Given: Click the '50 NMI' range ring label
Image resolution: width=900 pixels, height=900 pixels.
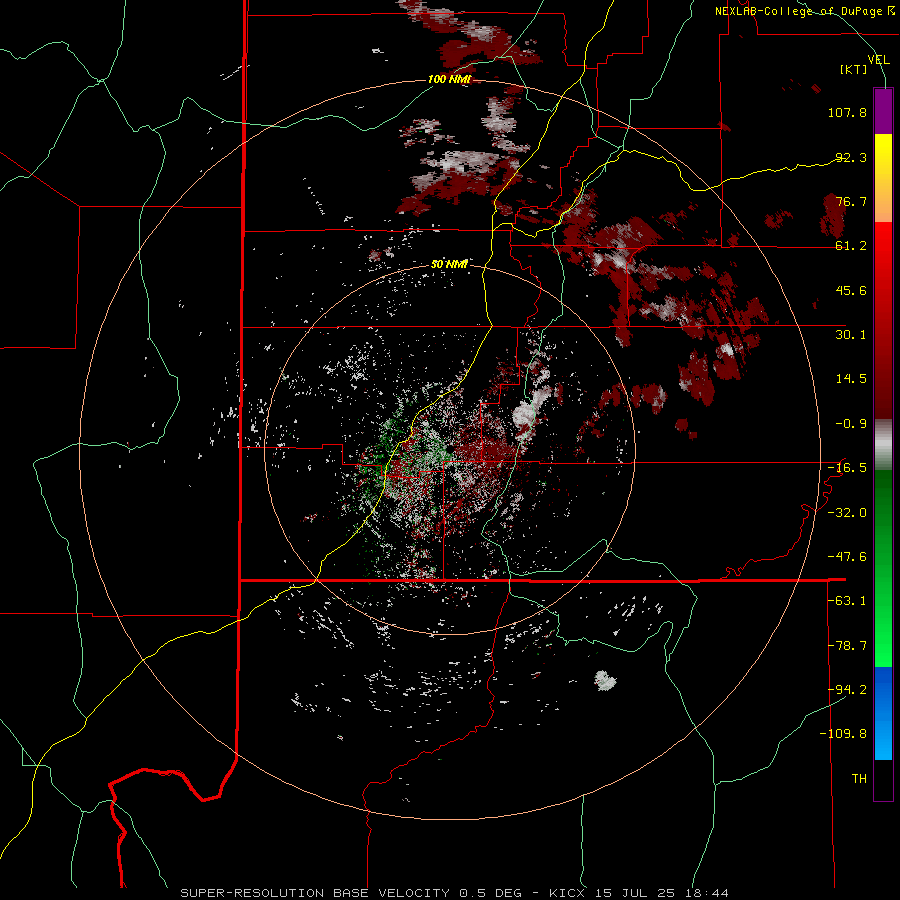Looking at the screenshot, I should coord(449,264).
